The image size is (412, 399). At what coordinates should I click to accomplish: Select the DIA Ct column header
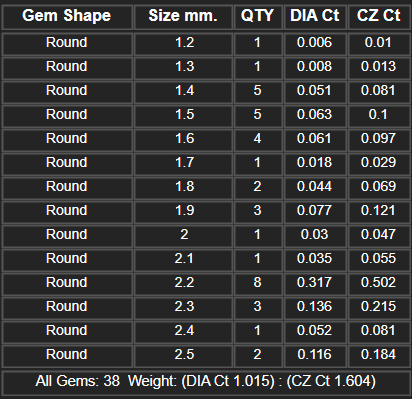(315, 16)
